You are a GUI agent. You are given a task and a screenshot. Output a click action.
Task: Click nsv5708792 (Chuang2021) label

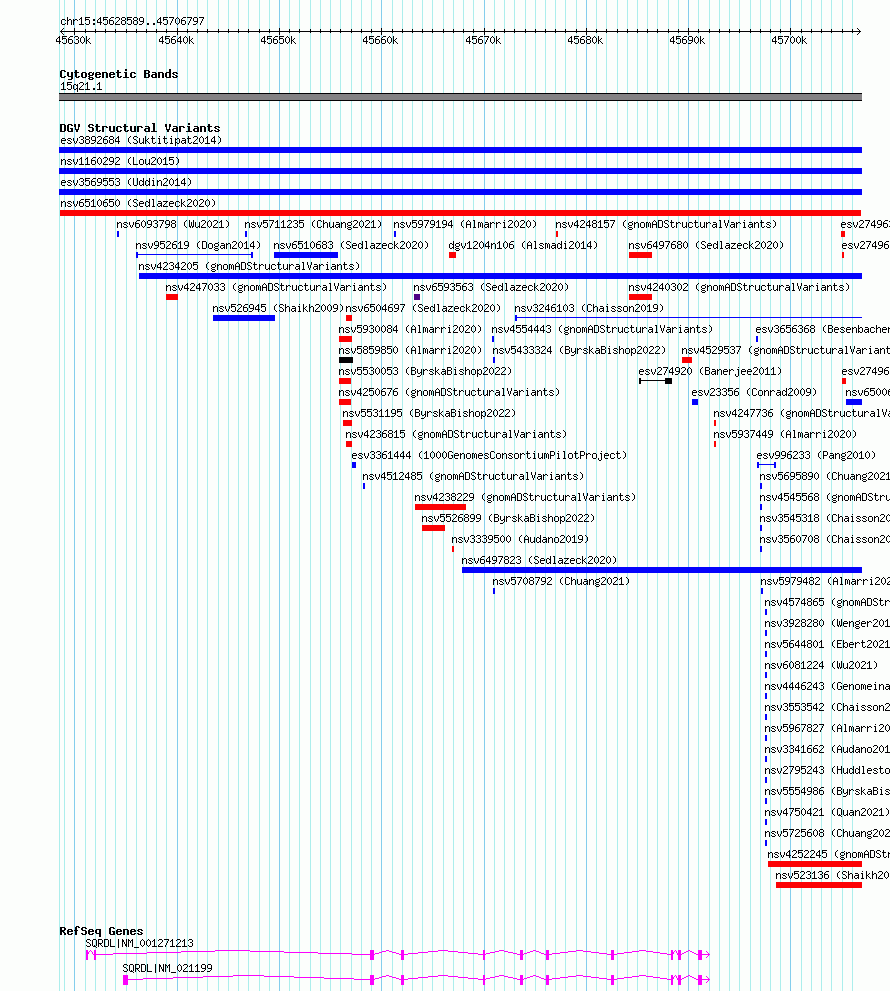tap(561, 581)
